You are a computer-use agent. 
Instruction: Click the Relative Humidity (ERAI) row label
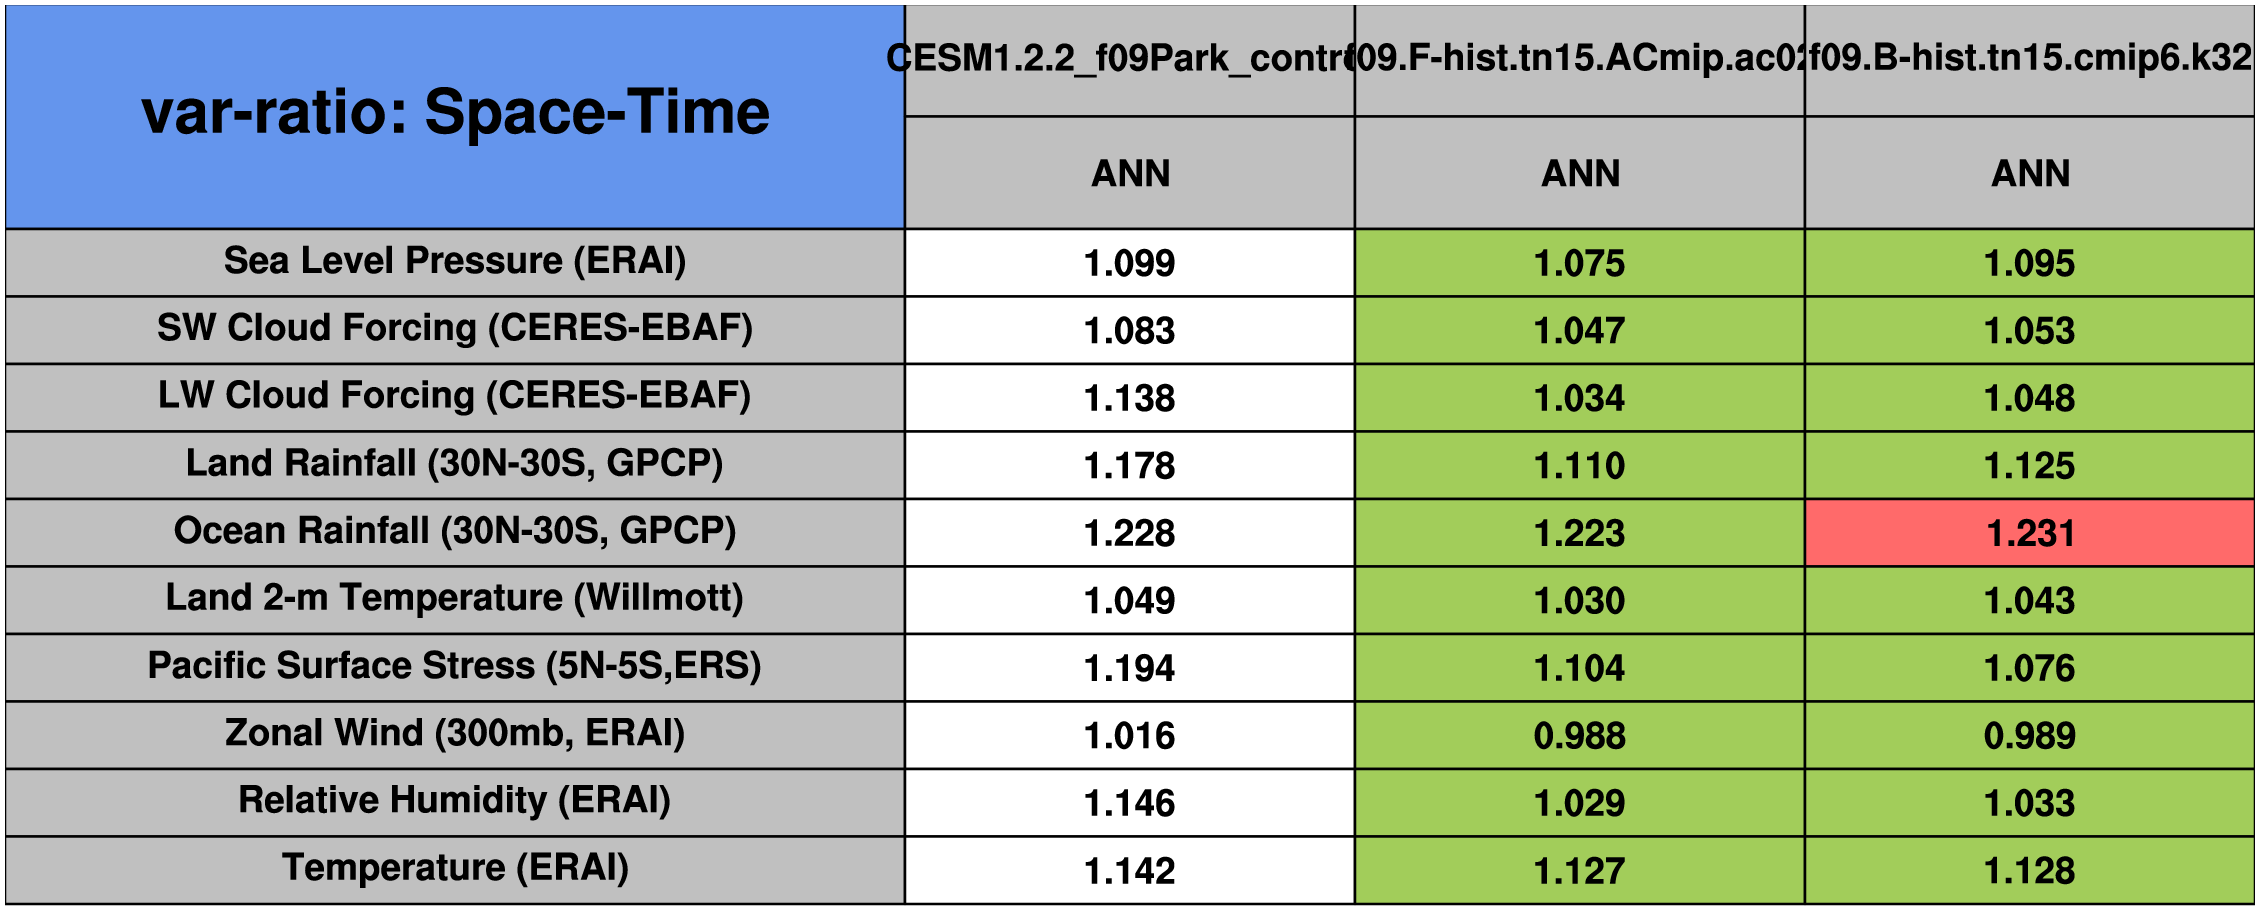tap(455, 801)
